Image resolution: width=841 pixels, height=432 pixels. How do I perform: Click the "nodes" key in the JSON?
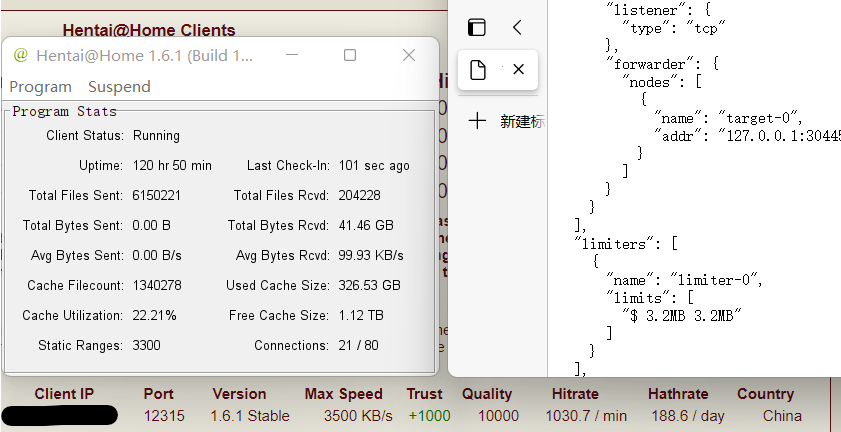(x=651, y=82)
